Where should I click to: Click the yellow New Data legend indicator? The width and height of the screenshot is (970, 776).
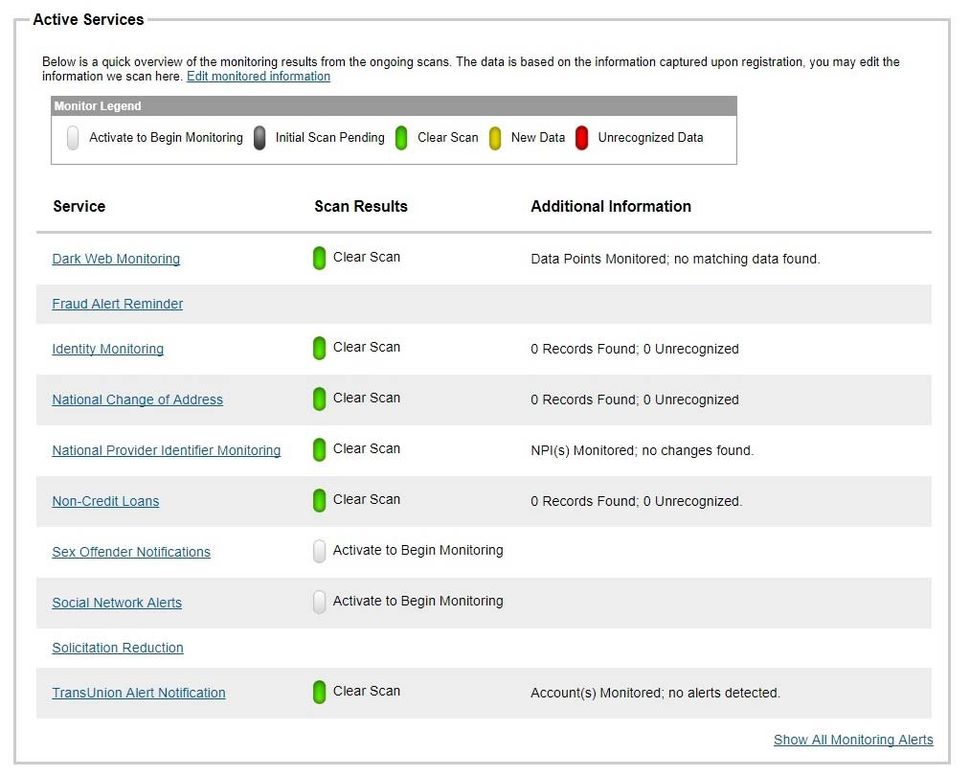click(x=495, y=137)
